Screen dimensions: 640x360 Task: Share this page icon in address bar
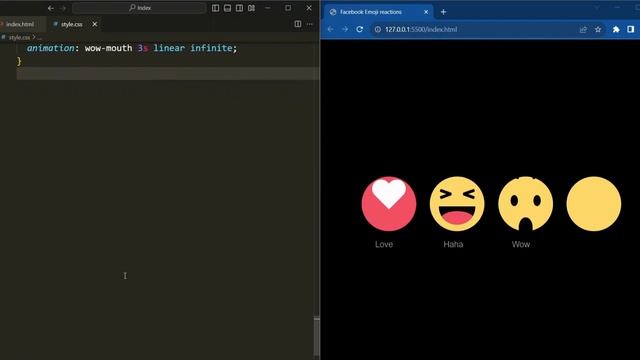click(583, 29)
